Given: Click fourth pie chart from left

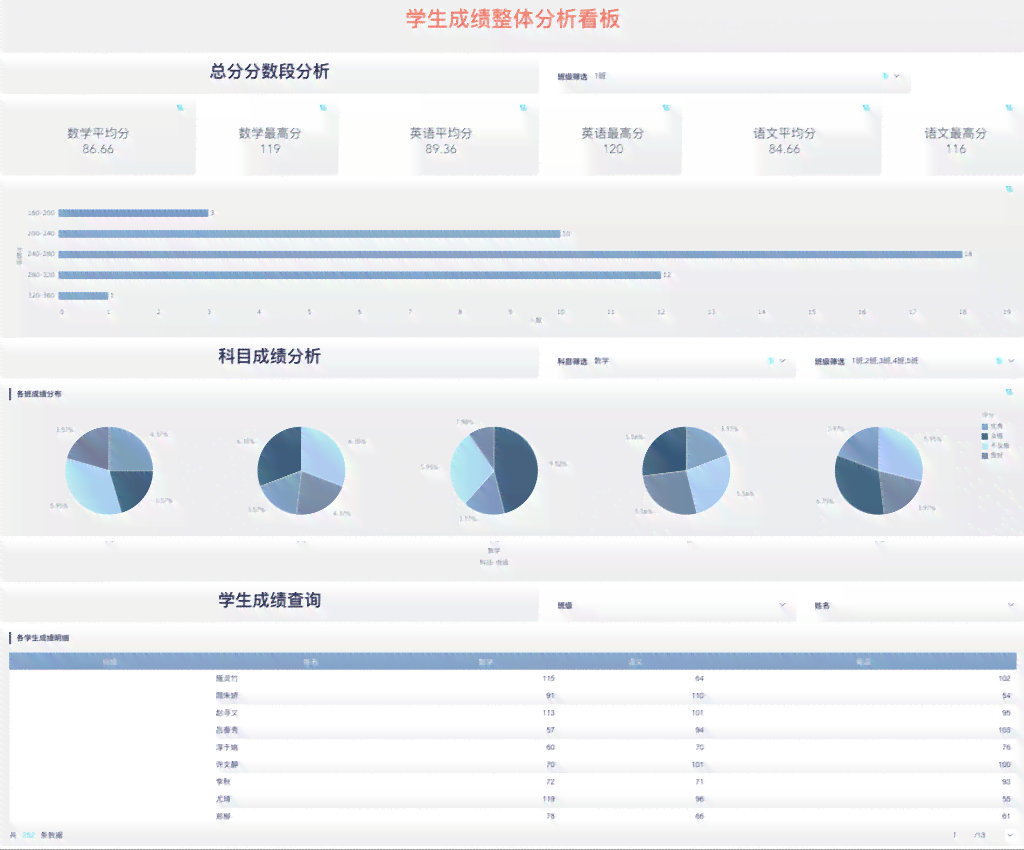Looking at the screenshot, I should coord(686,470).
